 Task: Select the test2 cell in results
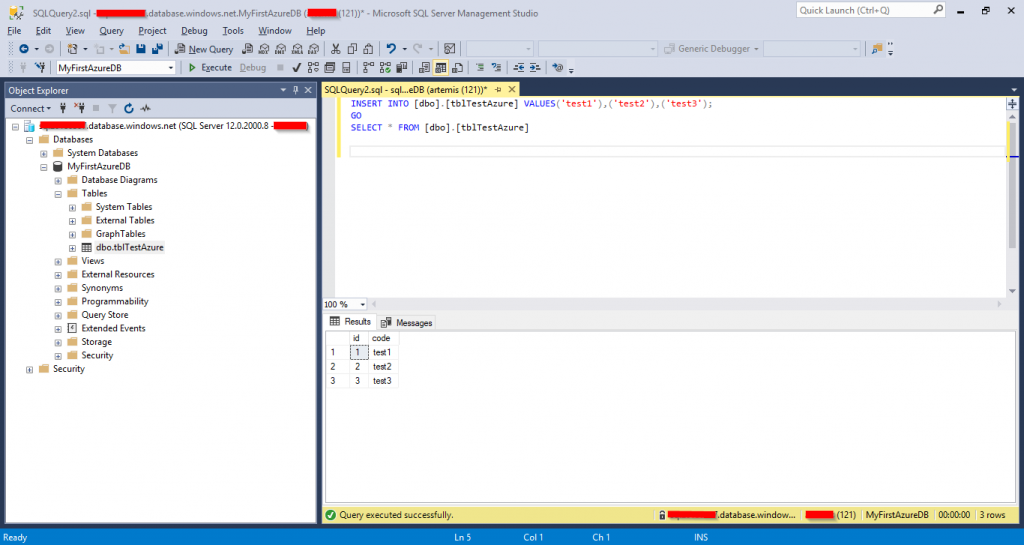click(383, 367)
